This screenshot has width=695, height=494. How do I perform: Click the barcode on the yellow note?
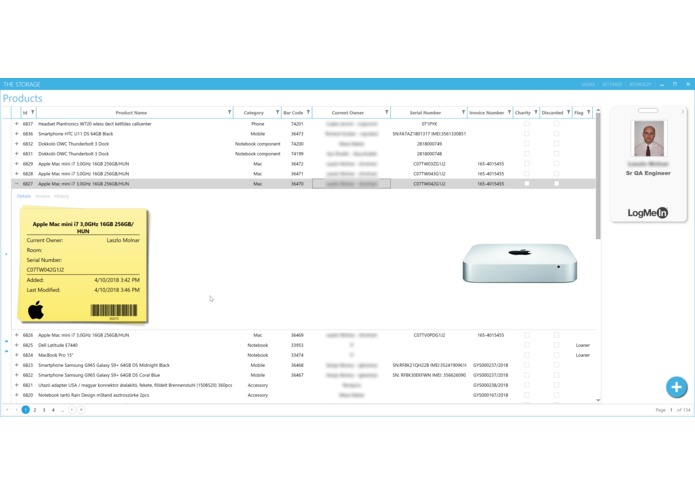(114, 311)
